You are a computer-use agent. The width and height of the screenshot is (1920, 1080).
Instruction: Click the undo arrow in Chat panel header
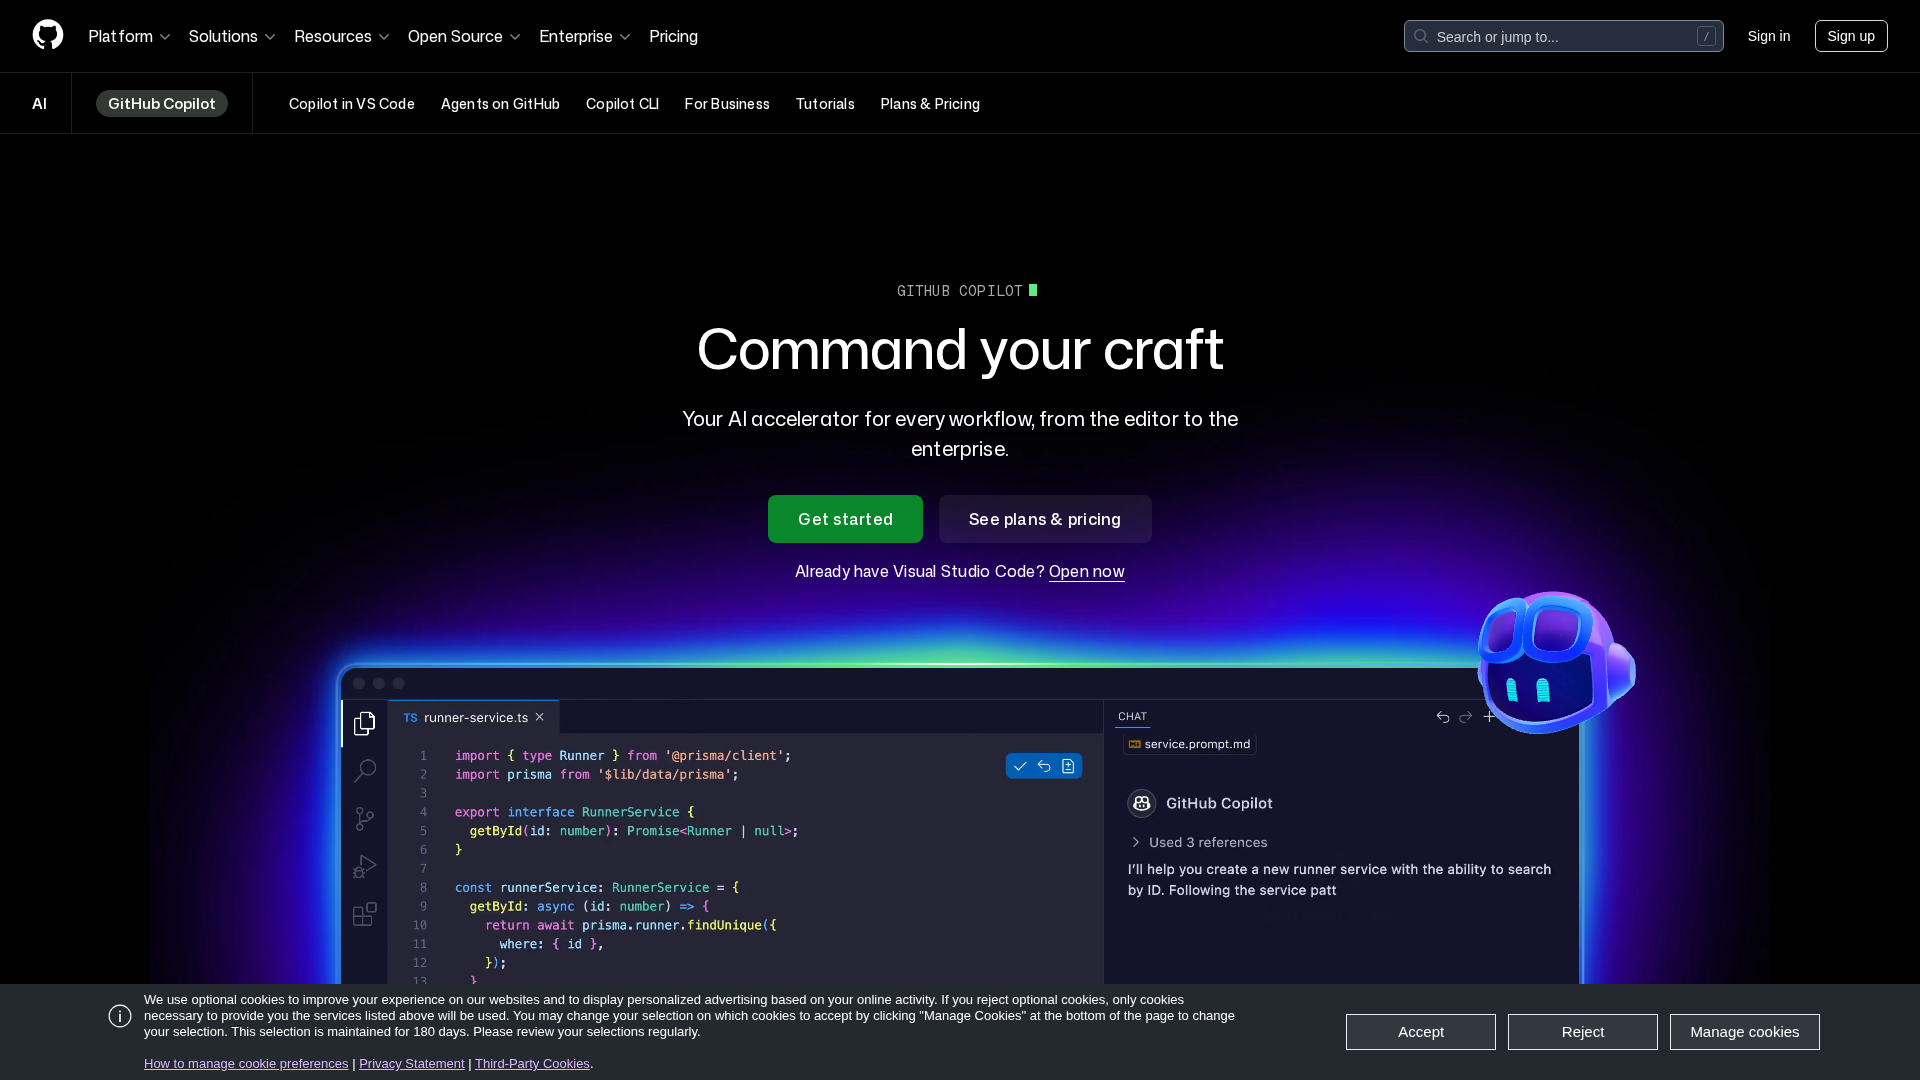click(1443, 717)
